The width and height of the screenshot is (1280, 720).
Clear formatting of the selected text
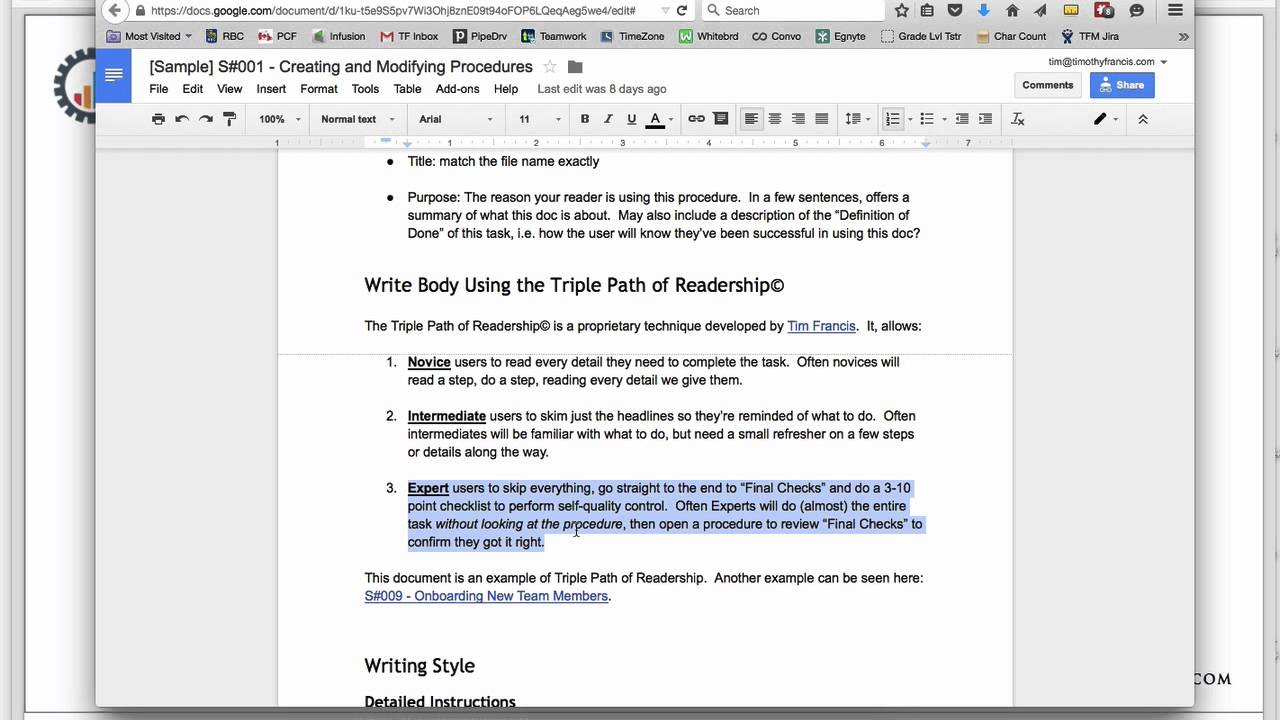click(x=1018, y=119)
